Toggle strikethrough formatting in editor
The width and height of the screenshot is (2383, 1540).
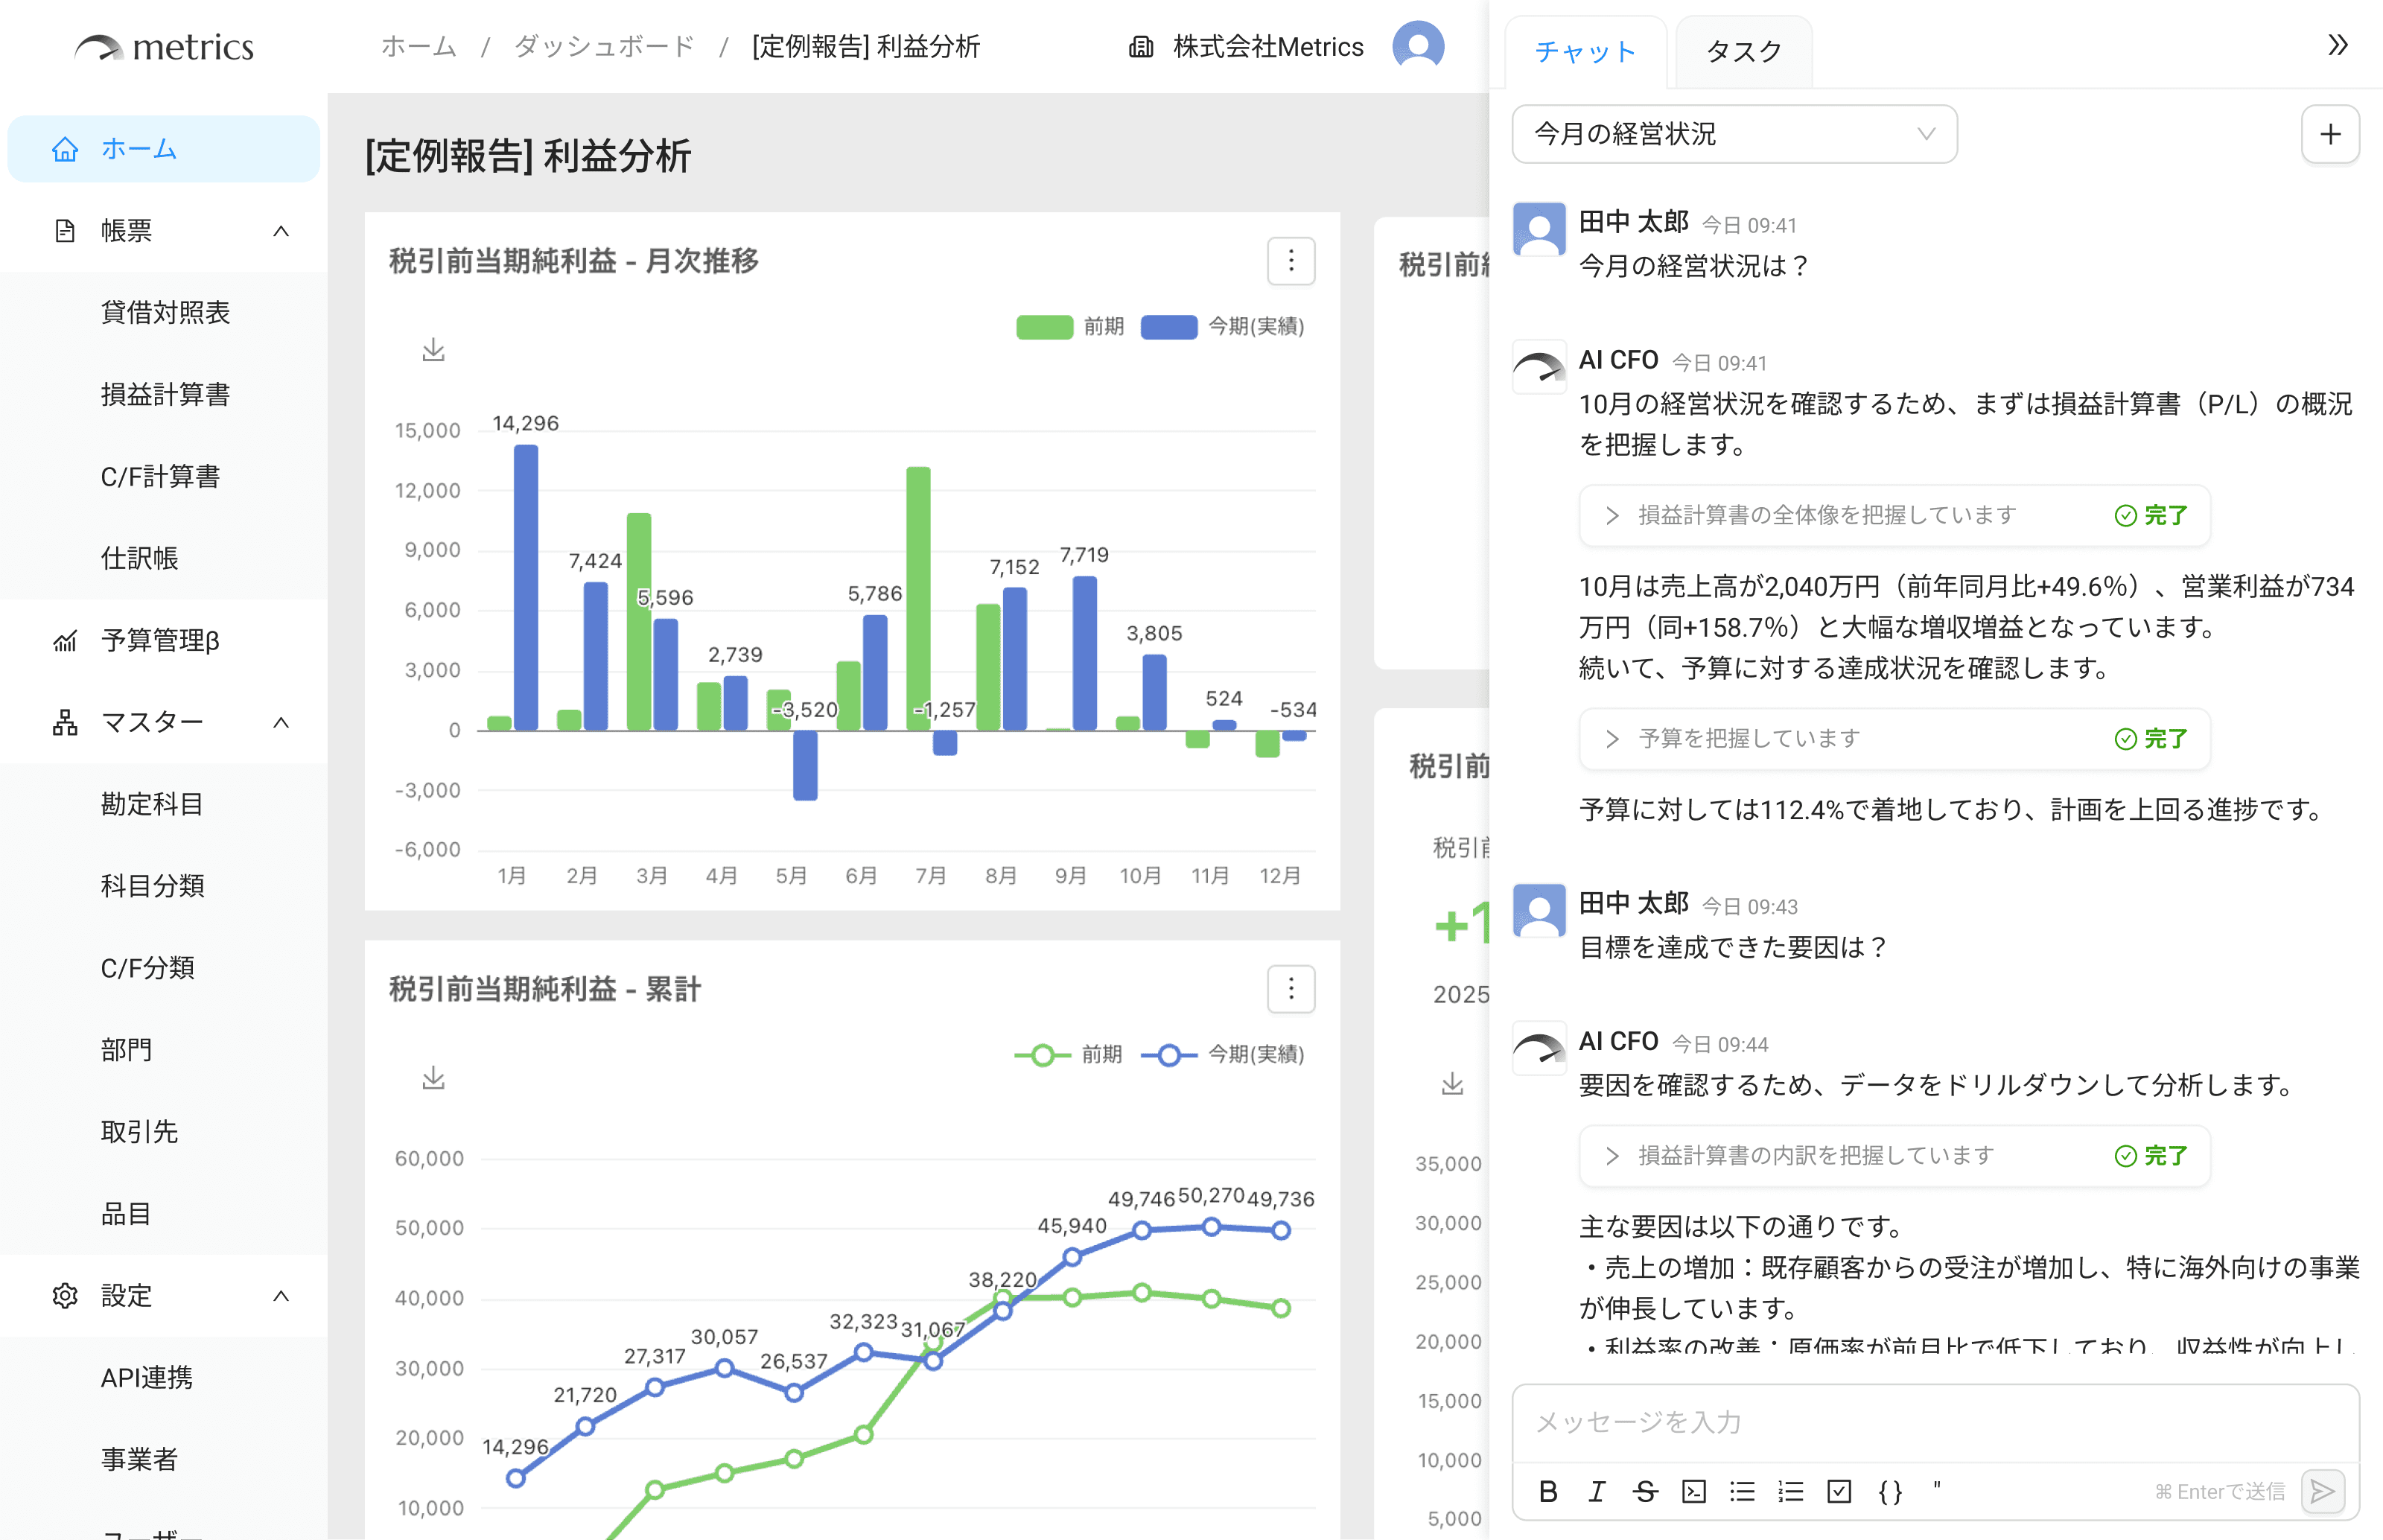[1645, 1492]
